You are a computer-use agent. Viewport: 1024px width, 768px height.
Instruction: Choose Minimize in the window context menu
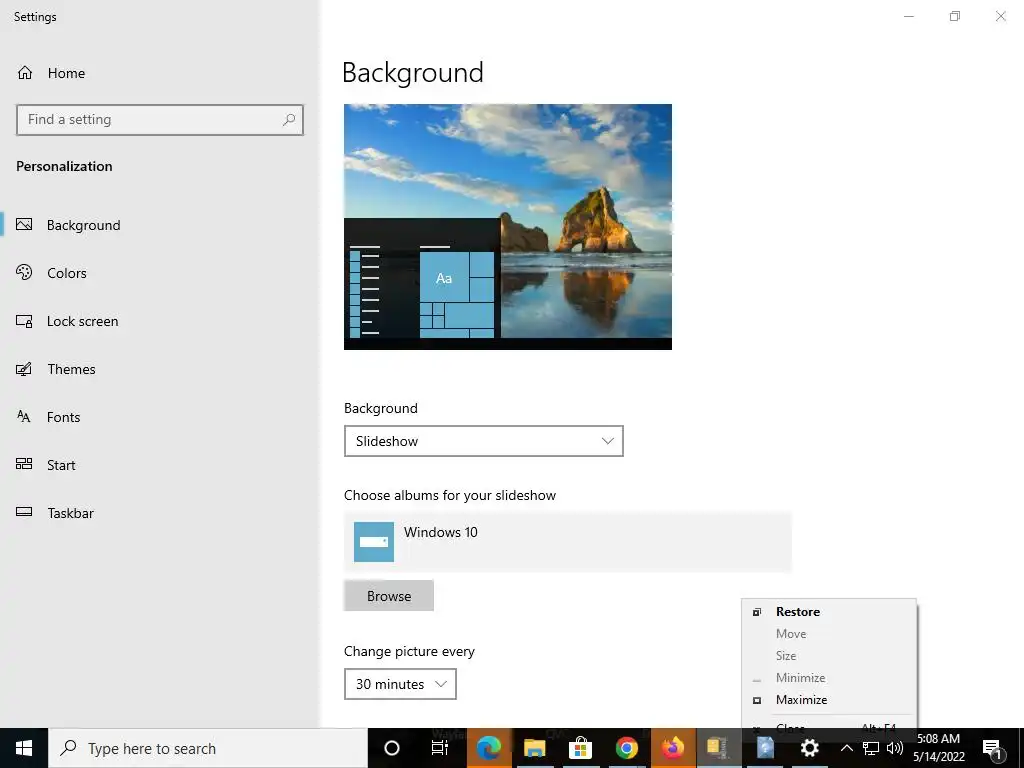click(829, 678)
